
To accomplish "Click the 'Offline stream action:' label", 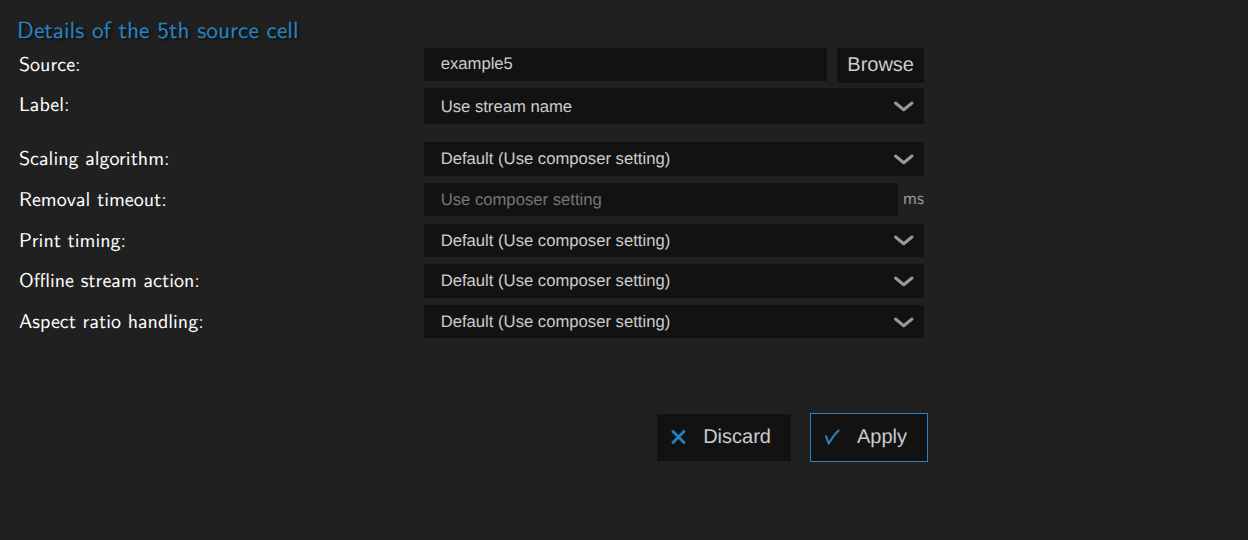I will (x=110, y=281).
